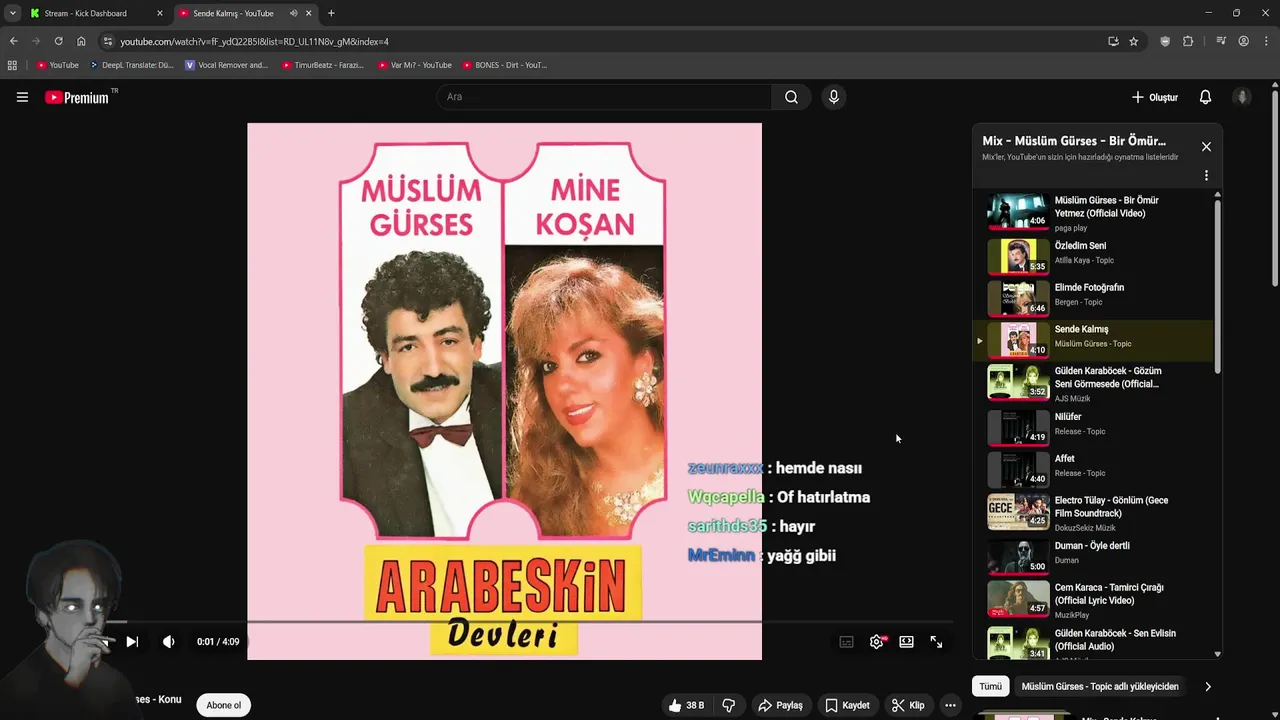The image size is (1280, 720).
Task: Open the Oluştur create menu
Action: [1155, 97]
